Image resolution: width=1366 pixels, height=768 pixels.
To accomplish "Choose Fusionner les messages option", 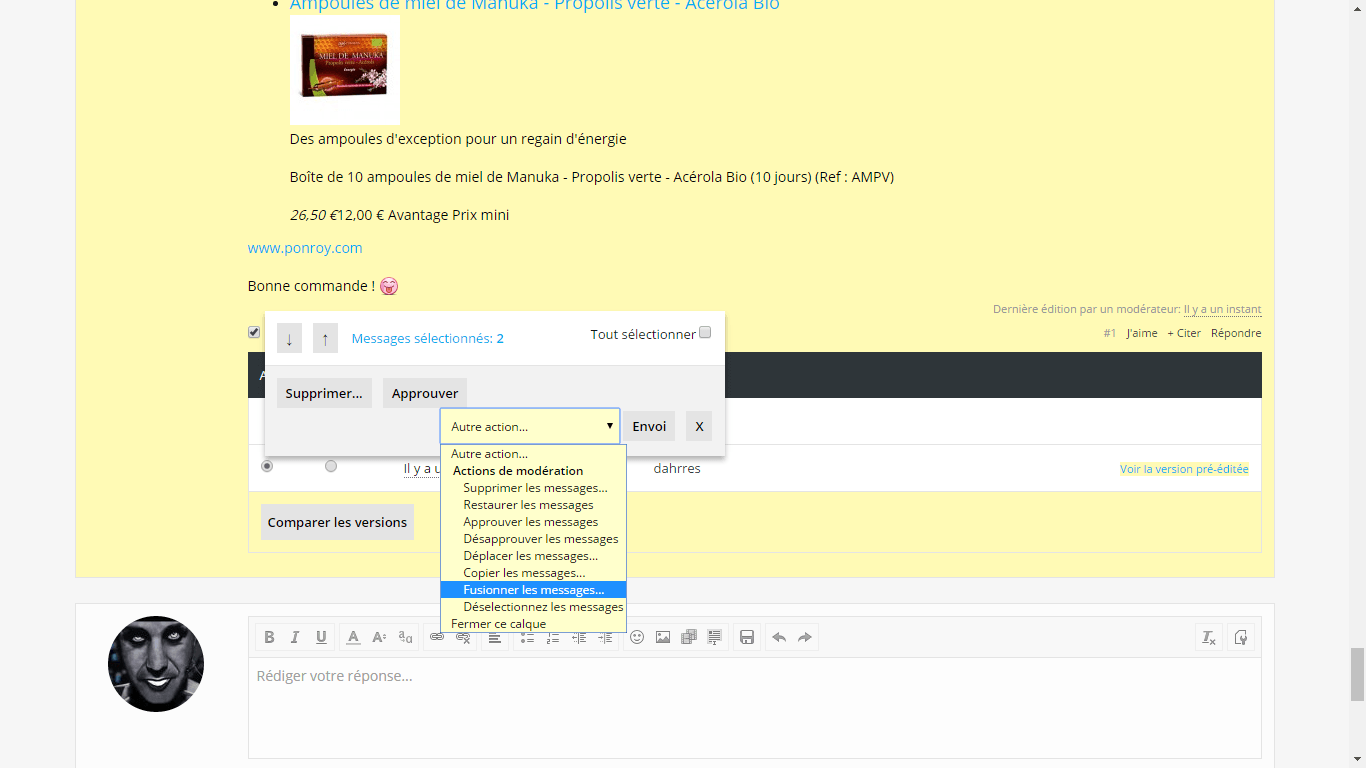I will pyautogui.click(x=533, y=590).
